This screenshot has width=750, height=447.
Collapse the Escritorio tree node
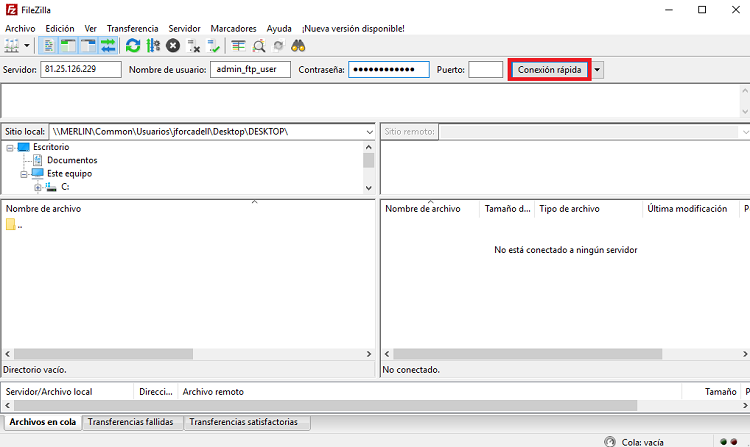coord(10,148)
